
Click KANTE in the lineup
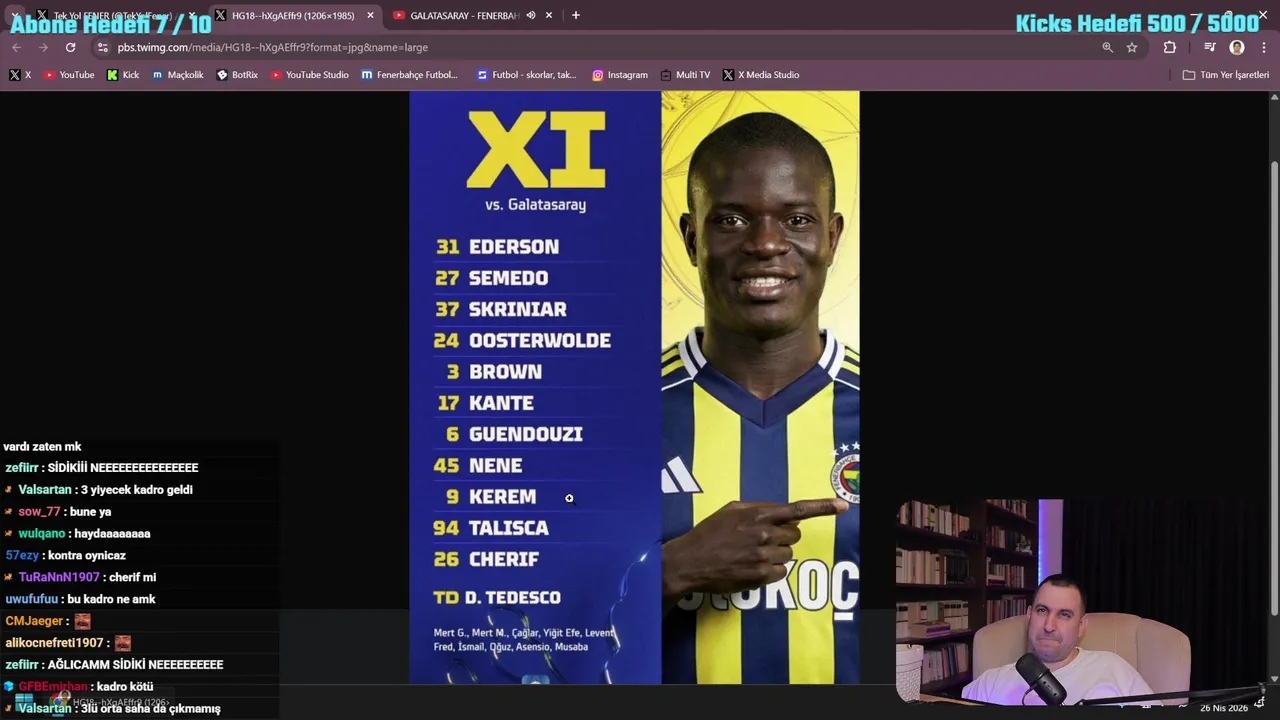click(x=501, y=403)
